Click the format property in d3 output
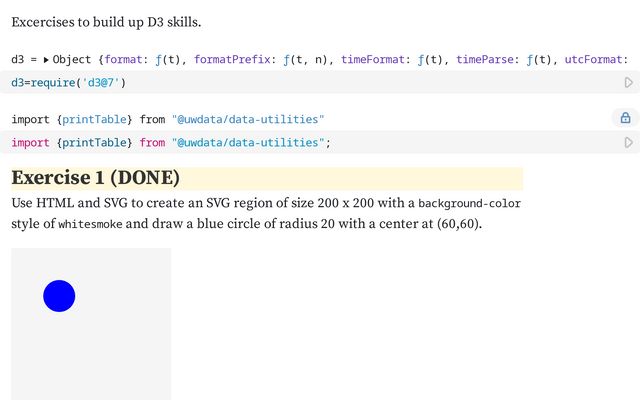This screenshot has height=400, width=640. point(123,60)
